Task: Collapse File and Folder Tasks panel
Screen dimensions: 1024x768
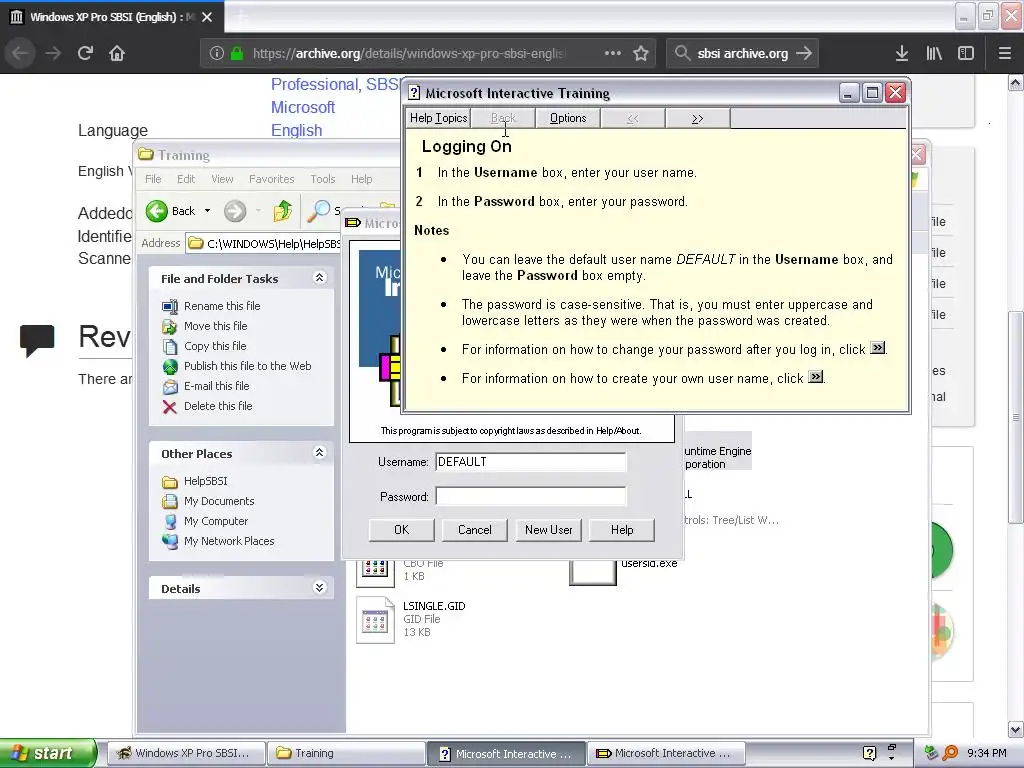Action: click(319, 278)
